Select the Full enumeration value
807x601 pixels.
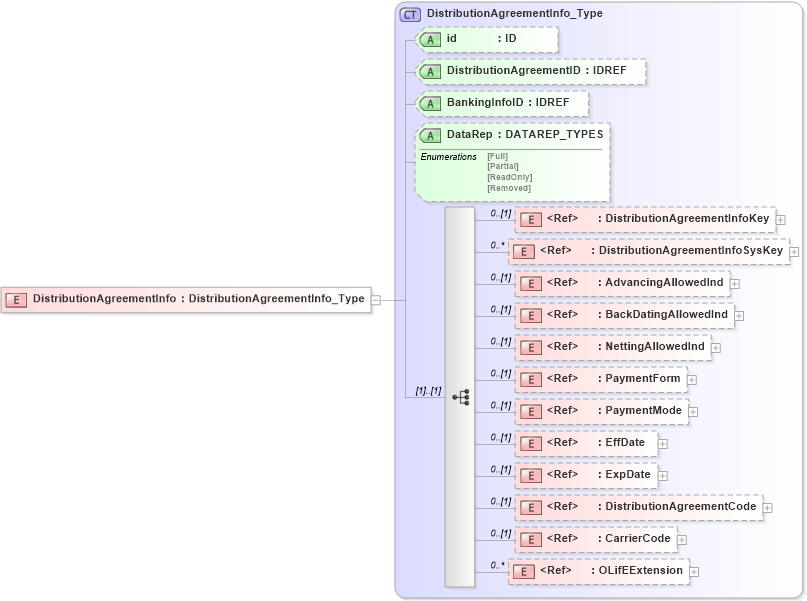(497, 156)
